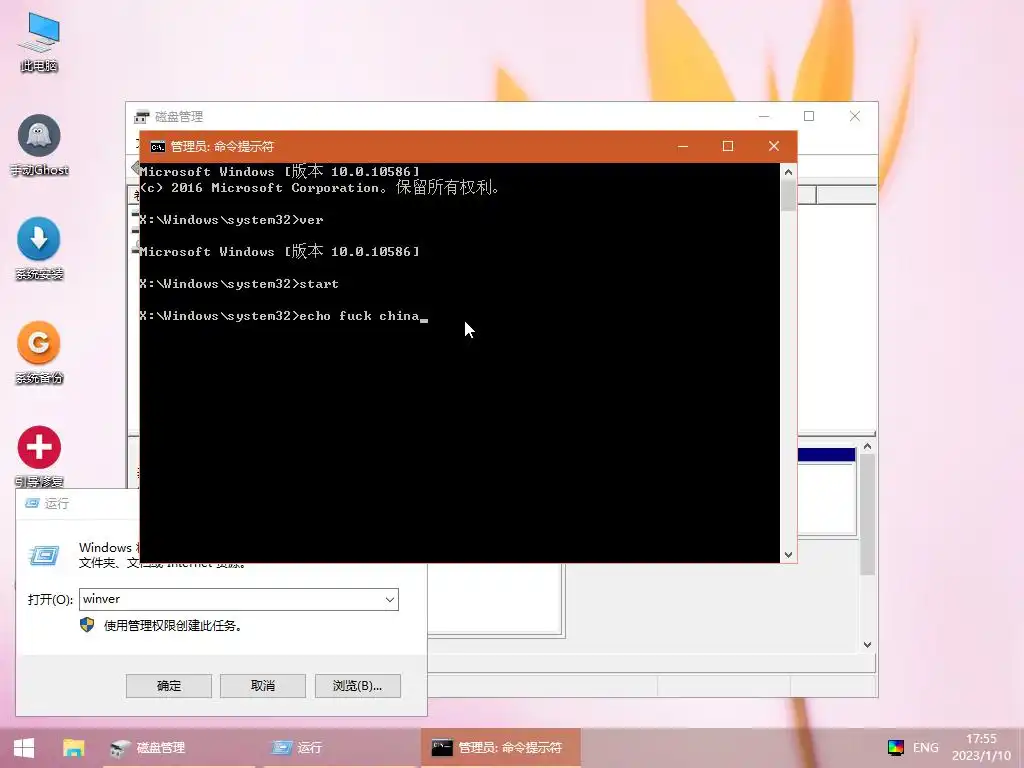The image size is (1024, 768).
Task: Open File Explorer from the taskbar
Action: click(73, 748)
